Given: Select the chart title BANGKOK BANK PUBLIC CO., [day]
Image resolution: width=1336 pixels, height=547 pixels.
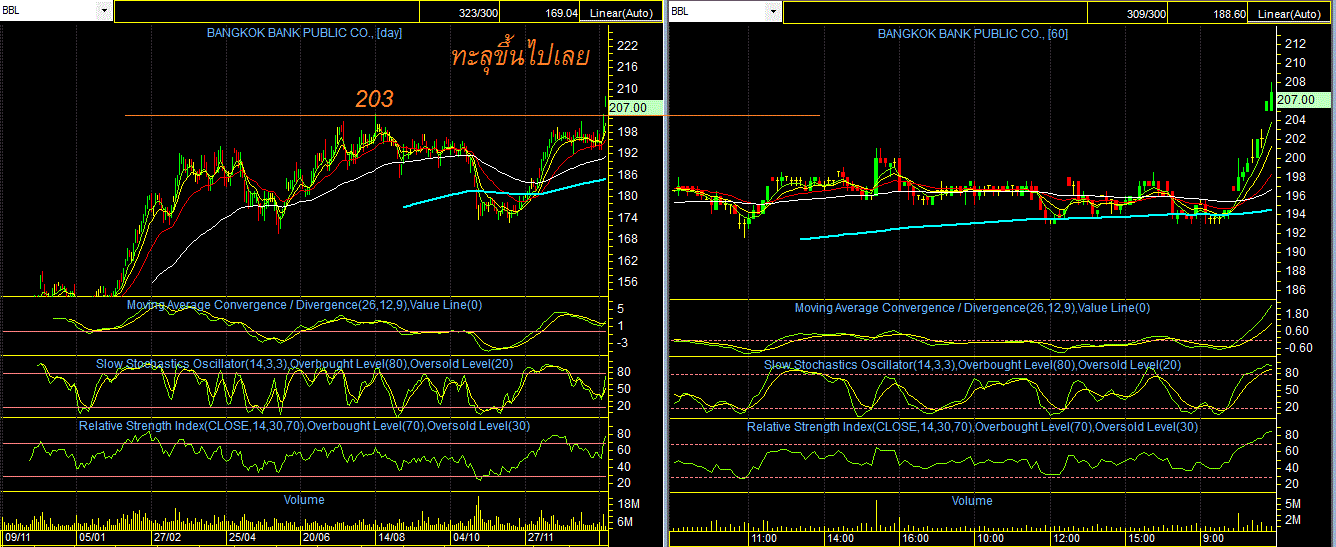Looking at the screenshot, I should 305,33.
